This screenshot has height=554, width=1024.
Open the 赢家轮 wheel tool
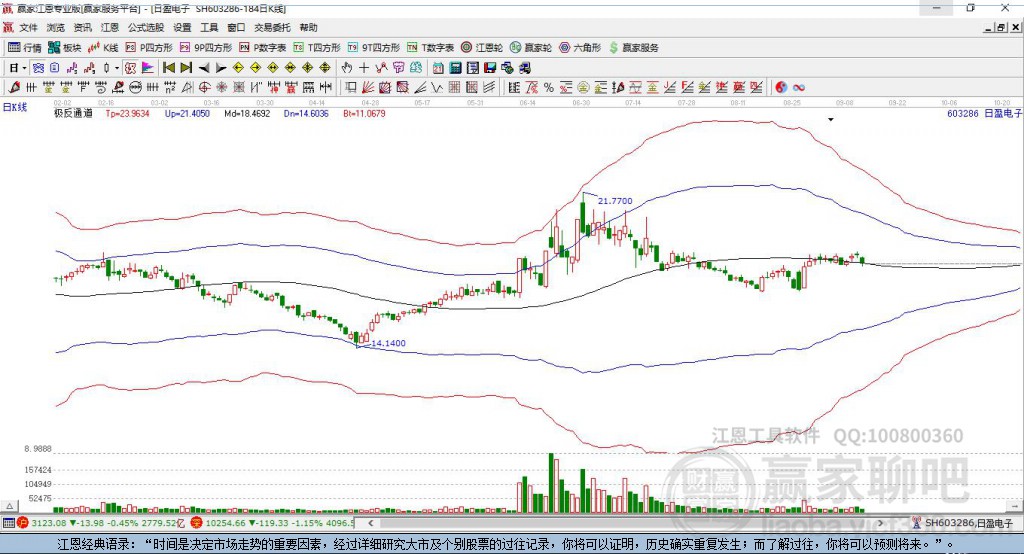pos(531,48)
